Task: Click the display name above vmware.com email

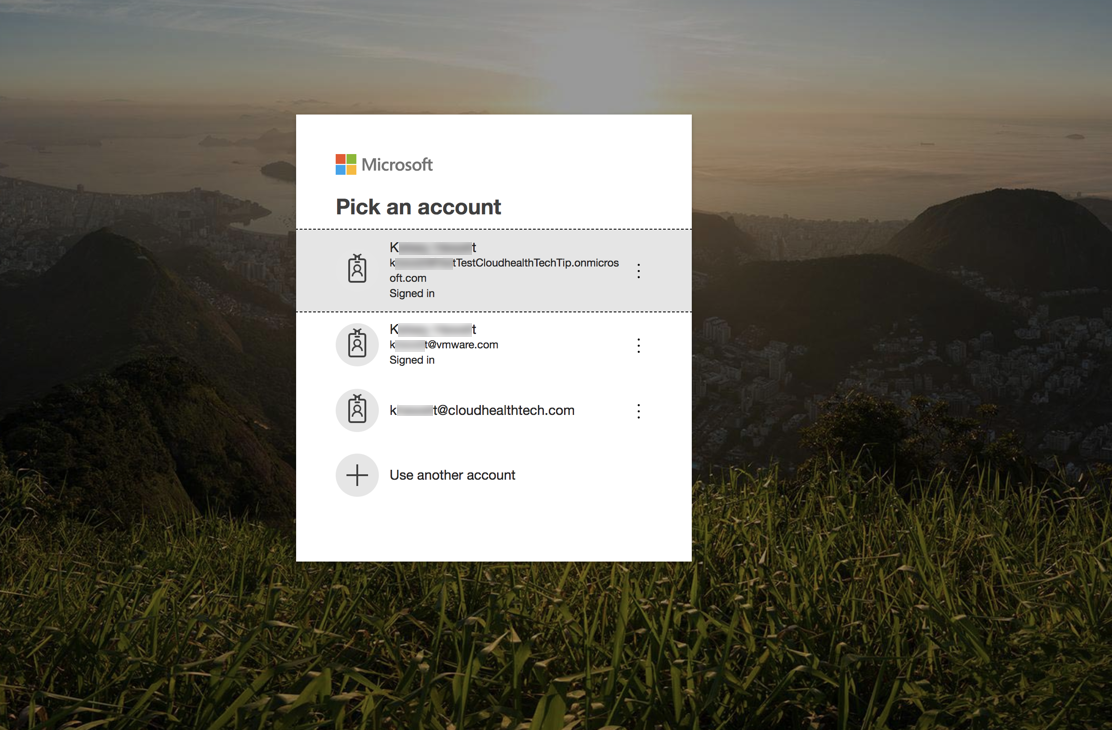Action: pos(432,329)
